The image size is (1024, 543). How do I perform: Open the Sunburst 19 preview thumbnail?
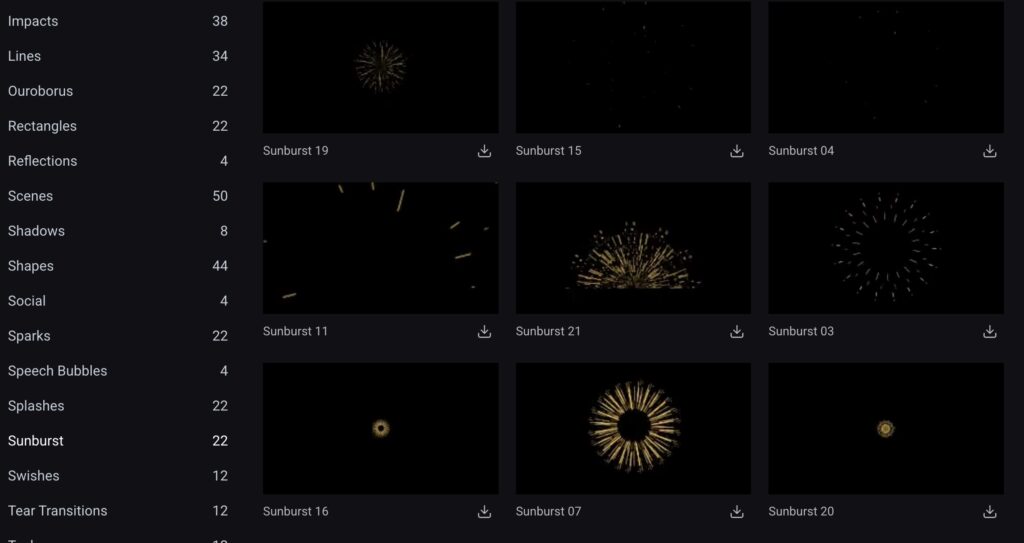381,67
